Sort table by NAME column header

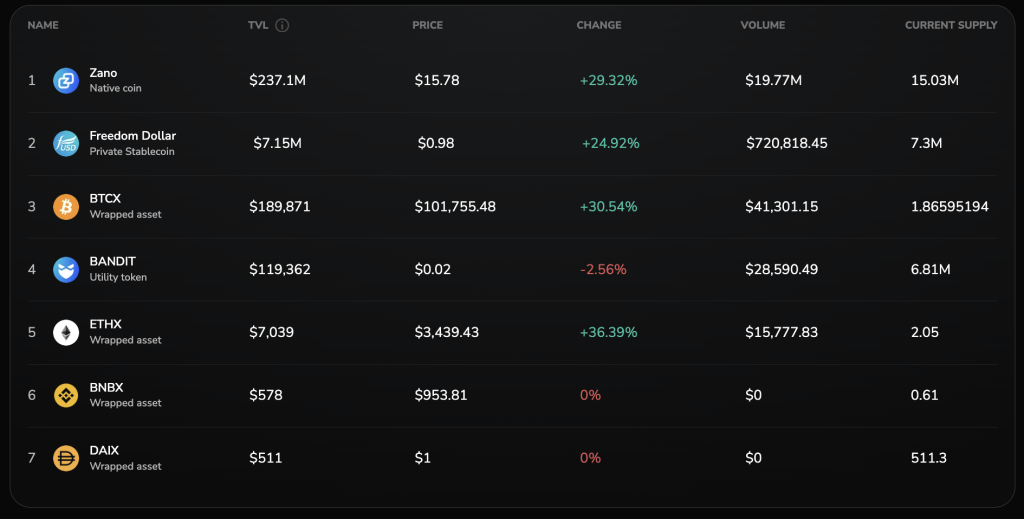coord(43,25)
